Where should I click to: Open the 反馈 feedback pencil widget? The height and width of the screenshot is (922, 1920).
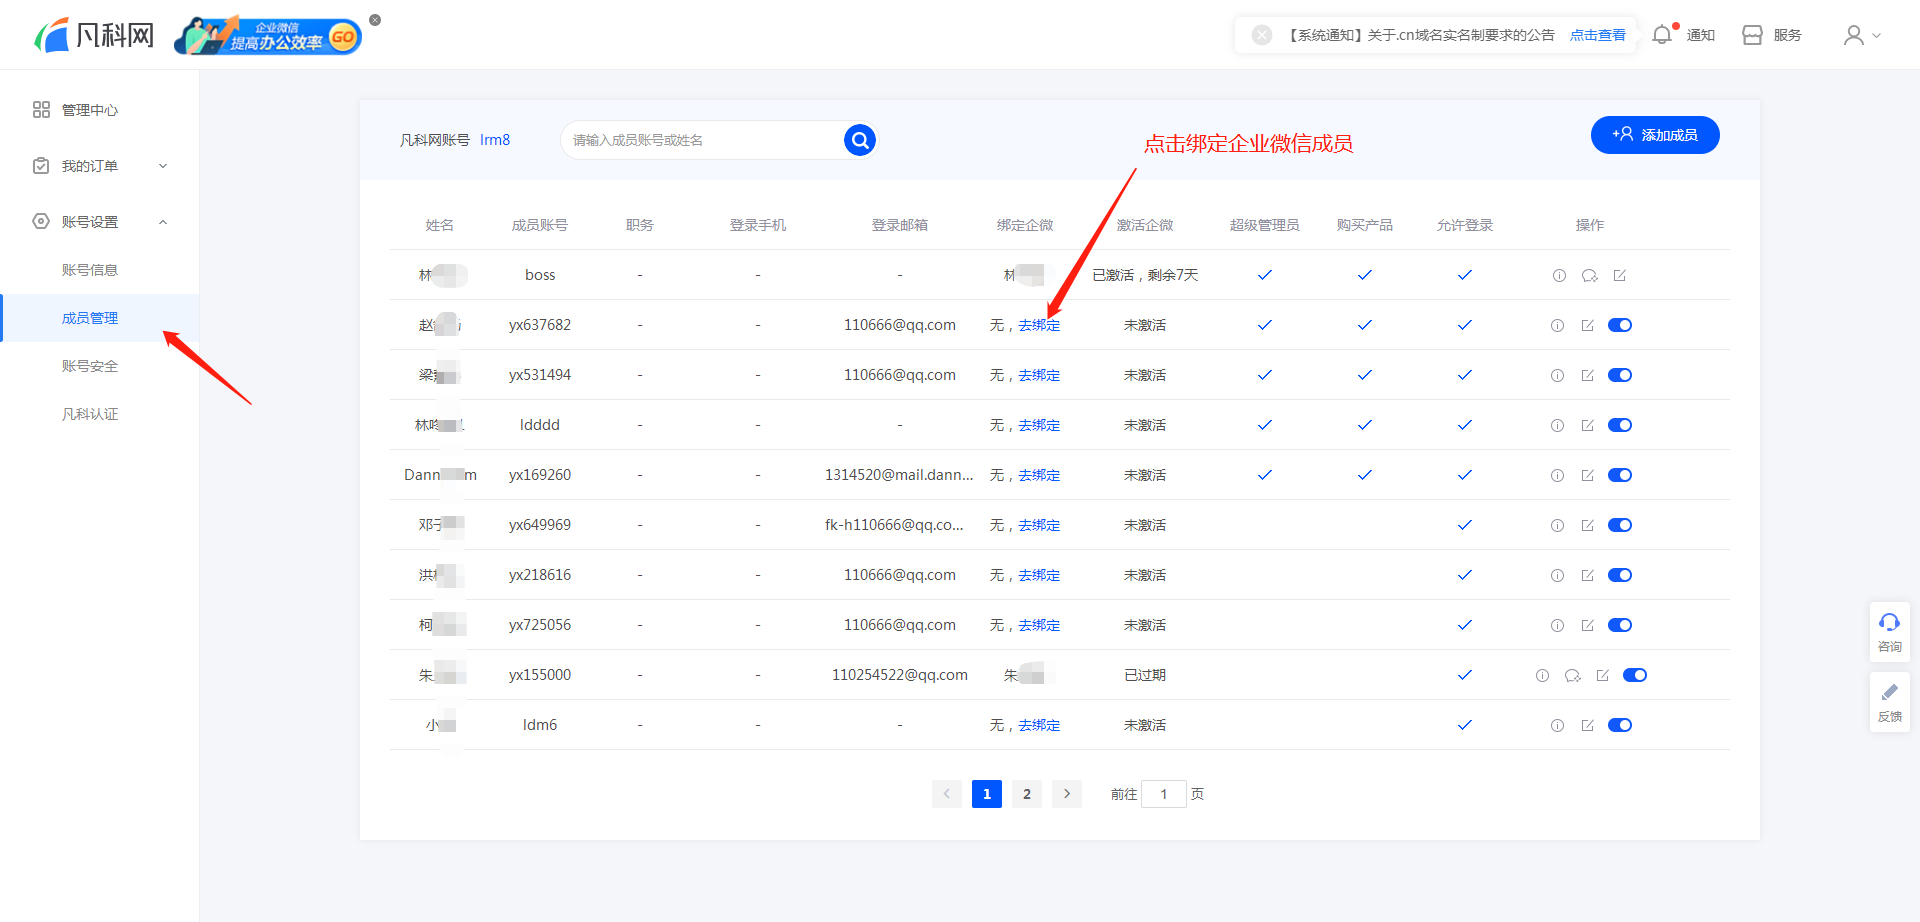coord(1890,702)
